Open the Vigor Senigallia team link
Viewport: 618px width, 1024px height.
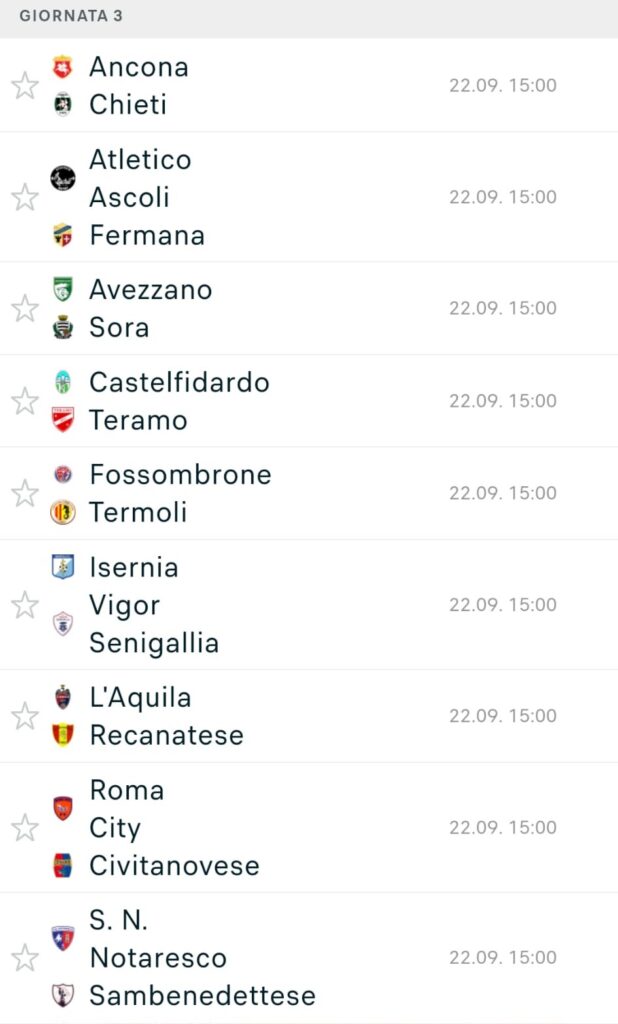coord(153,624)
